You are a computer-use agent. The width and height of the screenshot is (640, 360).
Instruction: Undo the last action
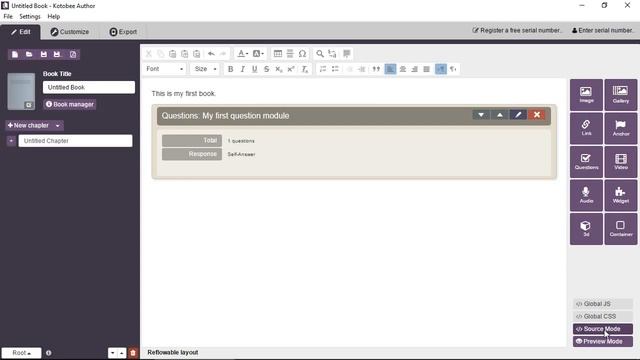[211, 54]
